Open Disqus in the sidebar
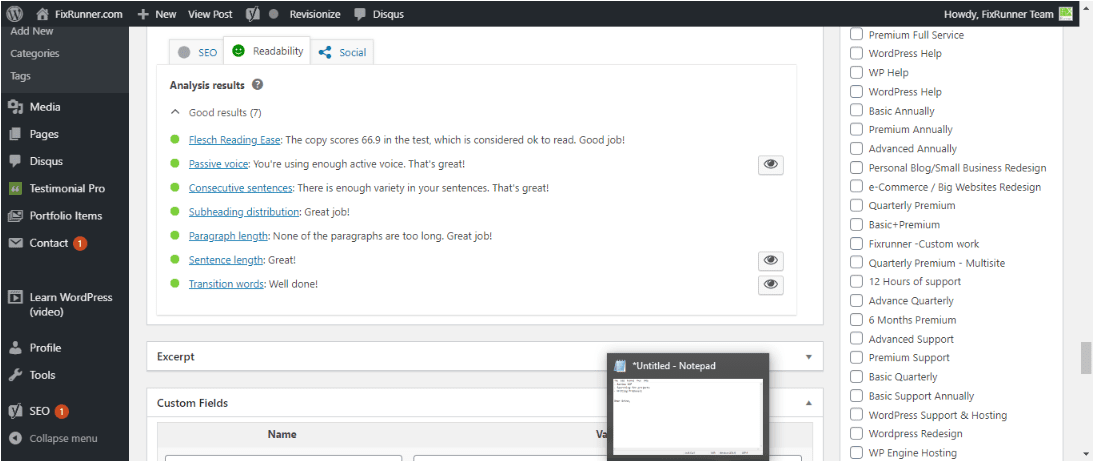The width and height of the screenshot is (1094, 467). (x=46, y=161)
